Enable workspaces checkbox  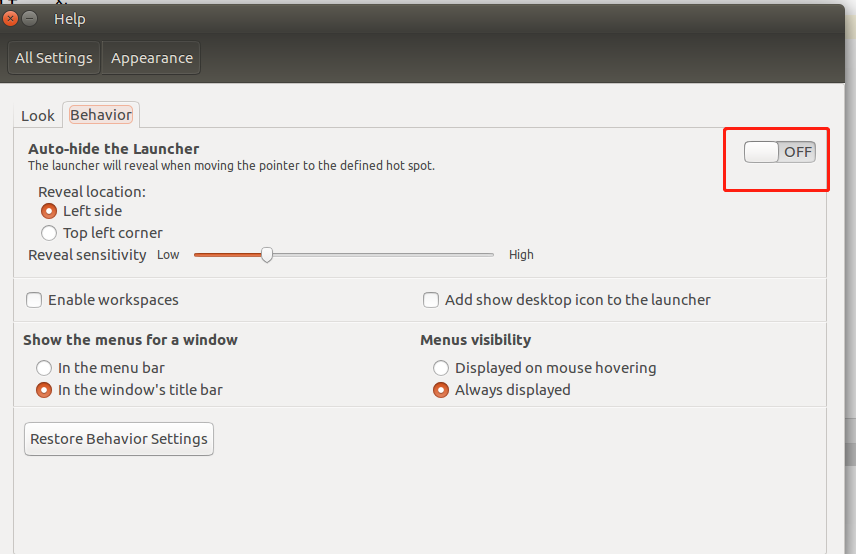point(35,300)
